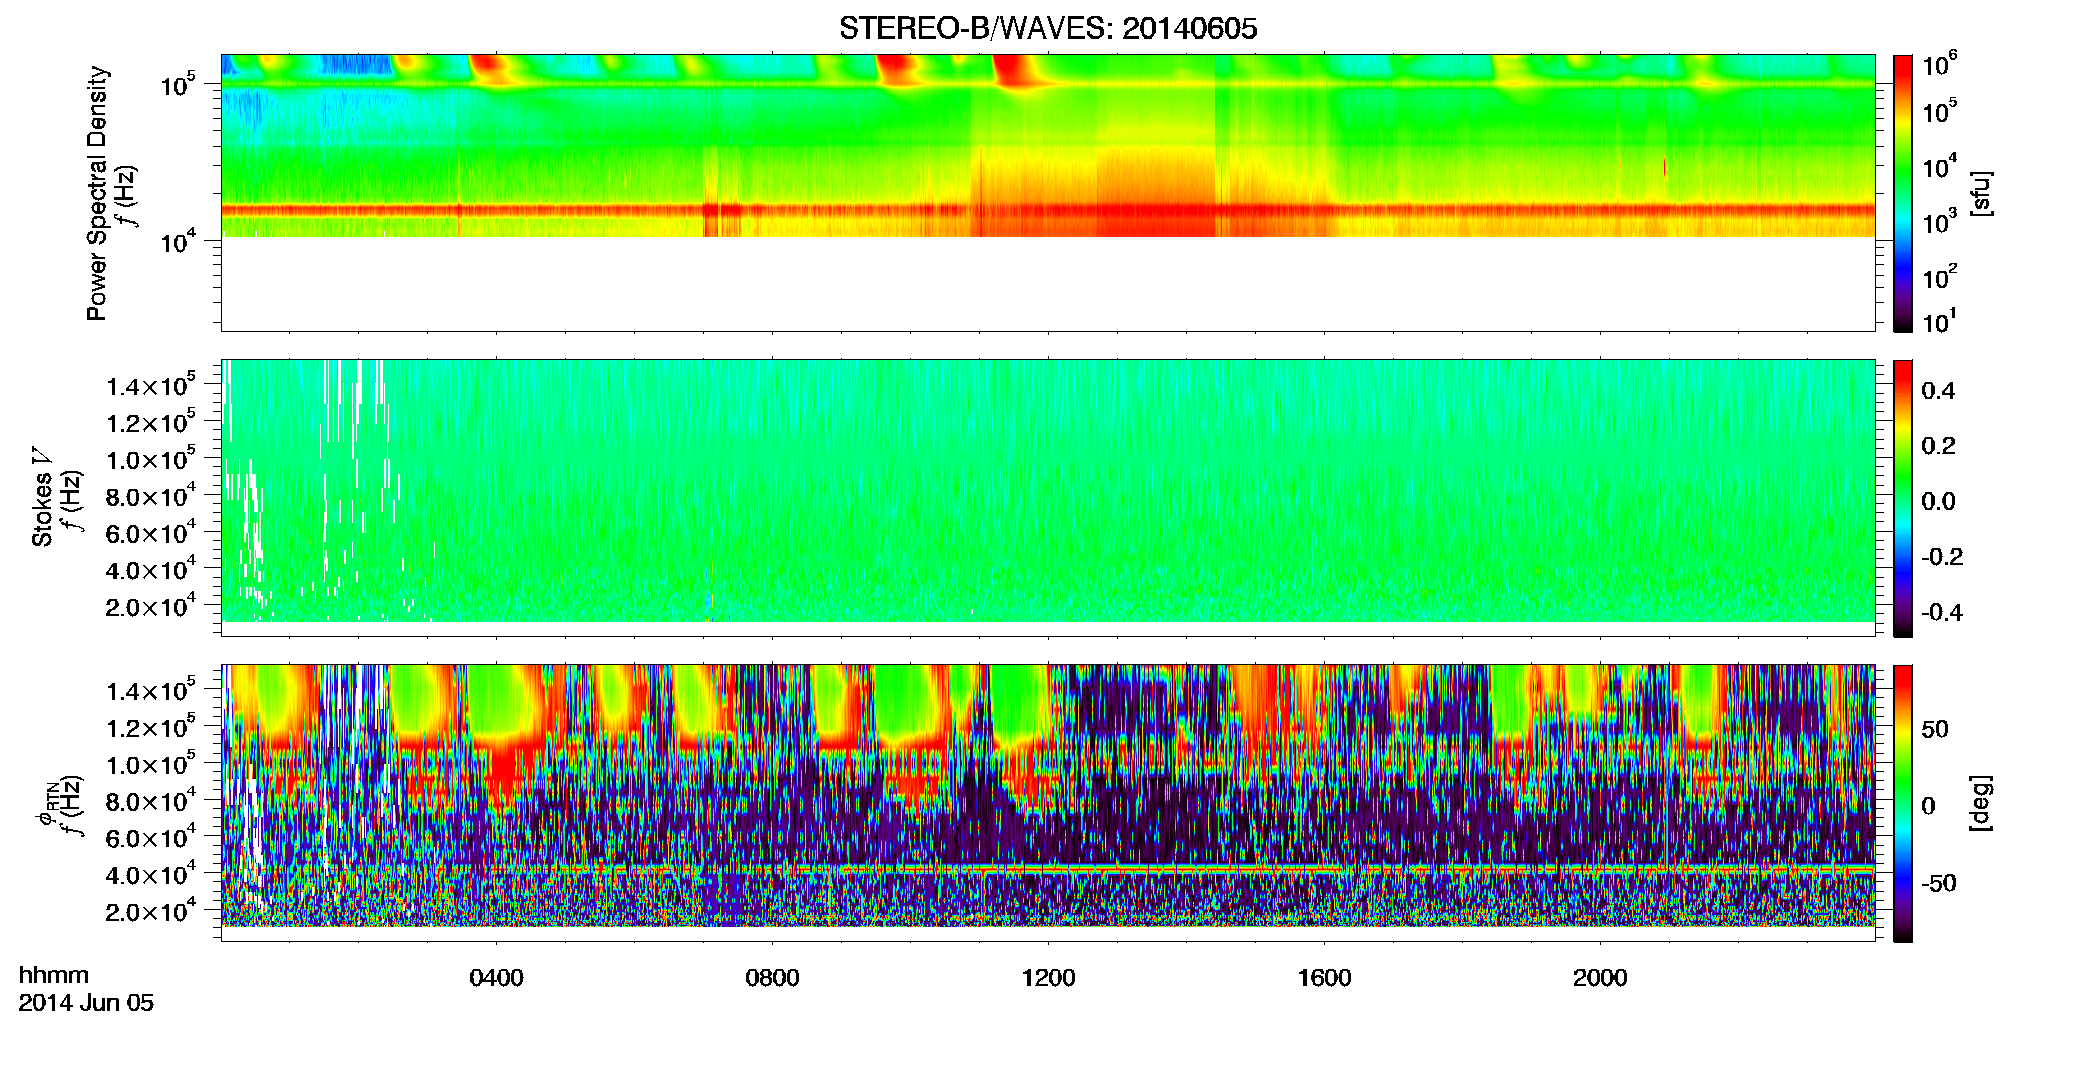
Task: Click the hhmm time format label
Action: coord(54,975)
